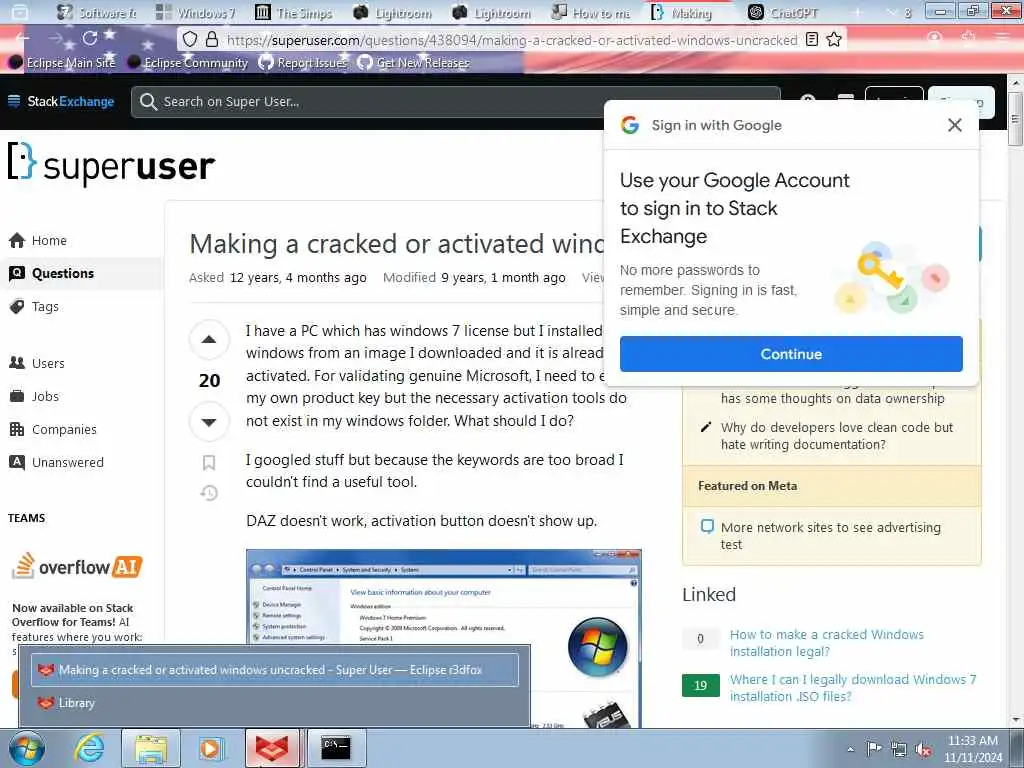Toggle reader view icon in address bar

pyautogui.click(x=812, y=39)
